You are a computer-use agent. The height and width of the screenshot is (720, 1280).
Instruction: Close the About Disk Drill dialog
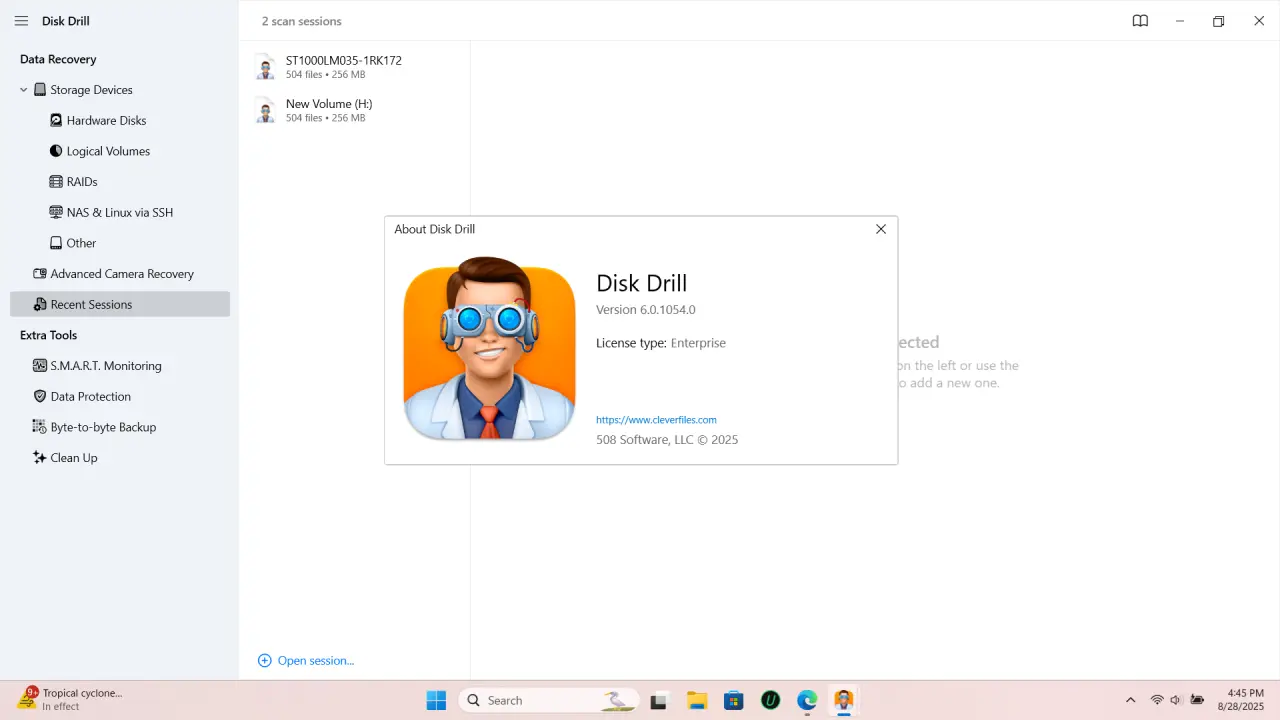[881, 229]
